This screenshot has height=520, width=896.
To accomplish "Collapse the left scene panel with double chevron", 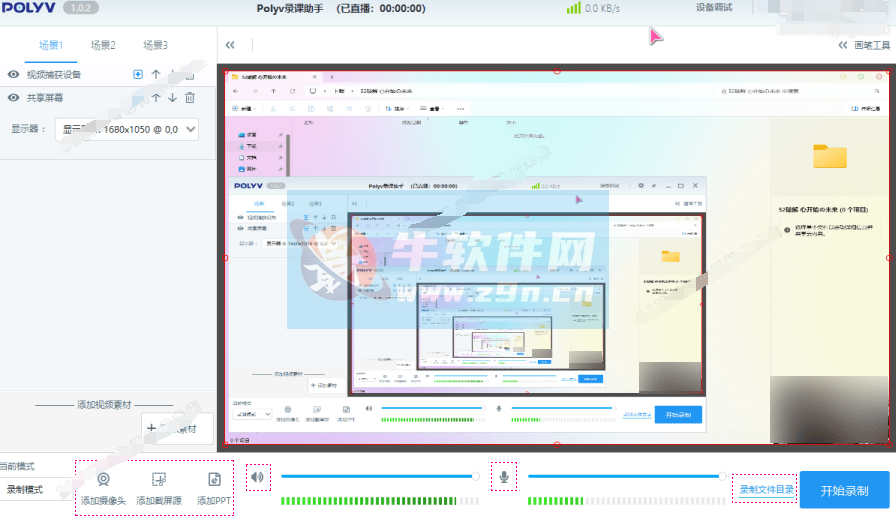I will pyautogui.click(x=230, y=45).
